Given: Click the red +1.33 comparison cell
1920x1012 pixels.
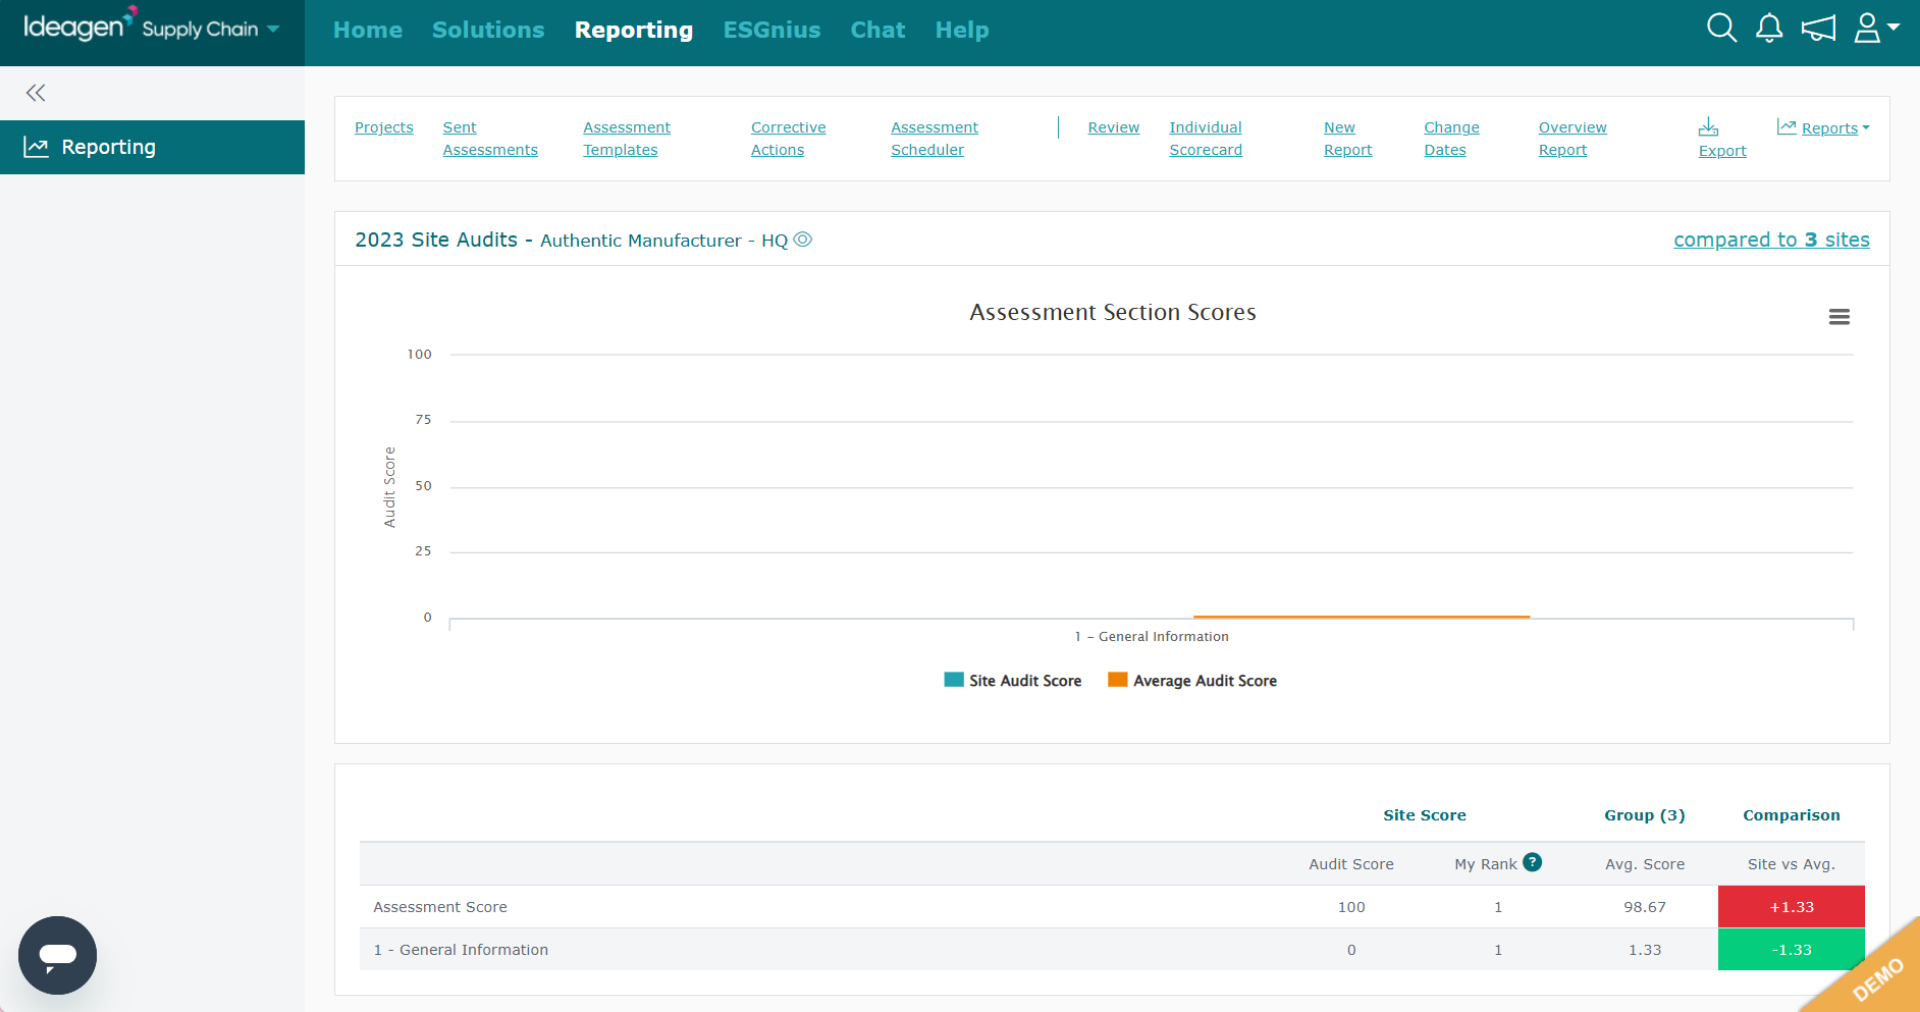Looking at the screenshot, I should coord(1791,907).
